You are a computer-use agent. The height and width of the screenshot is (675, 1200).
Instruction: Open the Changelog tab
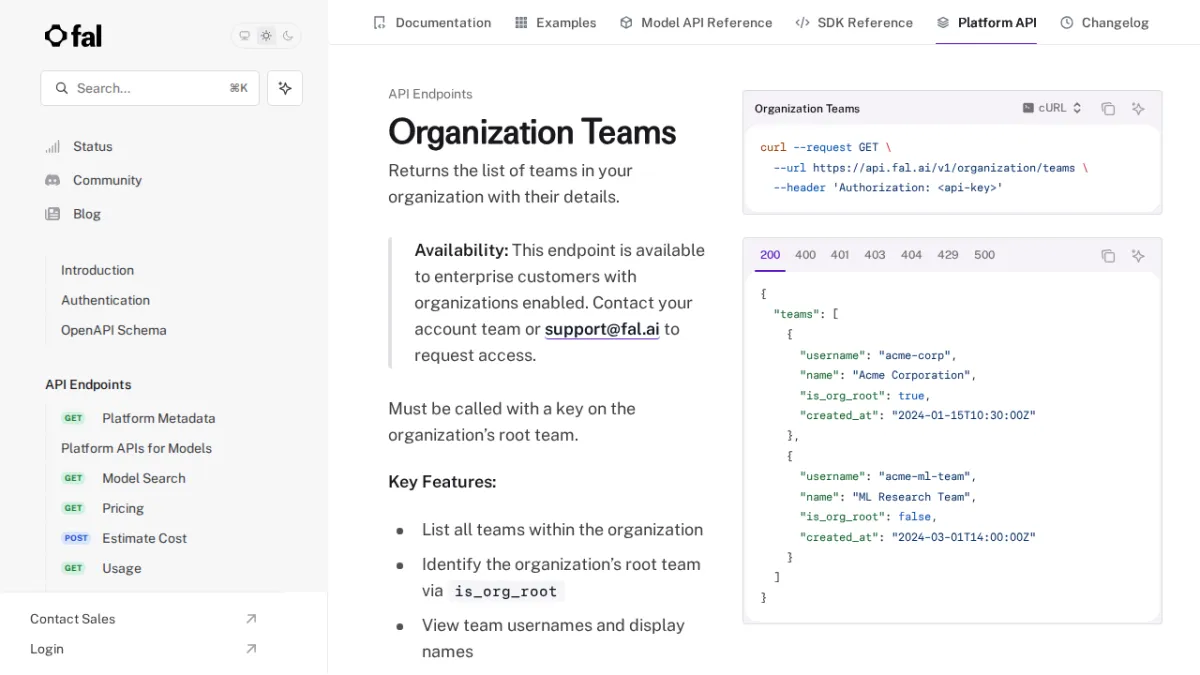[1104, 22]
